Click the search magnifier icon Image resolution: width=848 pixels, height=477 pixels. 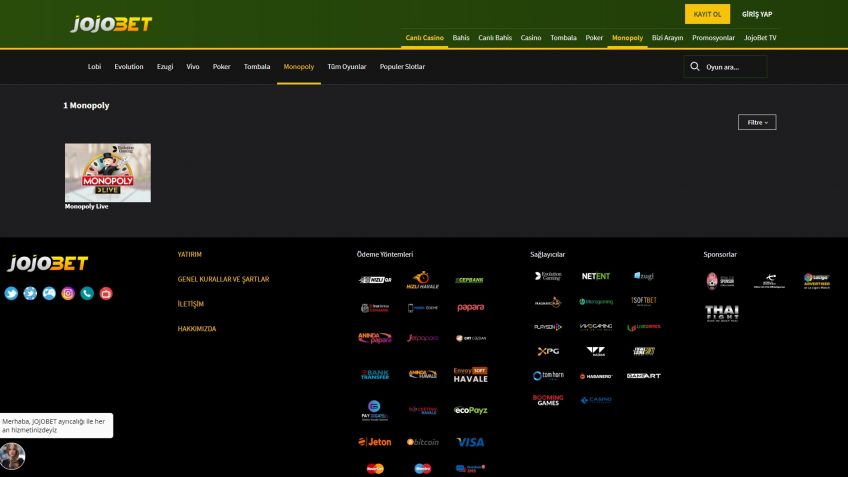(x=695, y=67)
